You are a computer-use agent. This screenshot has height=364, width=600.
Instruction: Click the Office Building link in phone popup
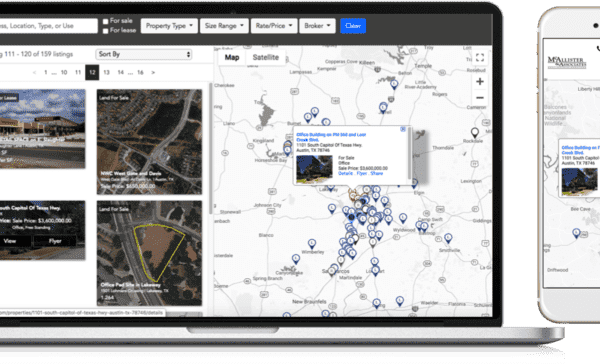580,150
